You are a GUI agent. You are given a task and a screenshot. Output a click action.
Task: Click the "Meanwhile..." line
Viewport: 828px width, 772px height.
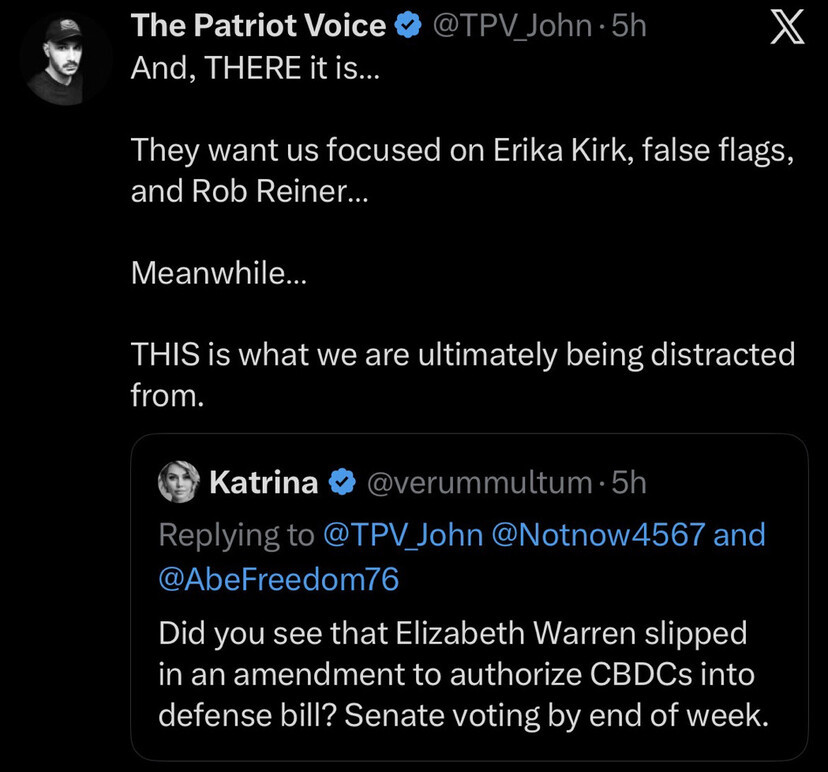pos(220,272)
